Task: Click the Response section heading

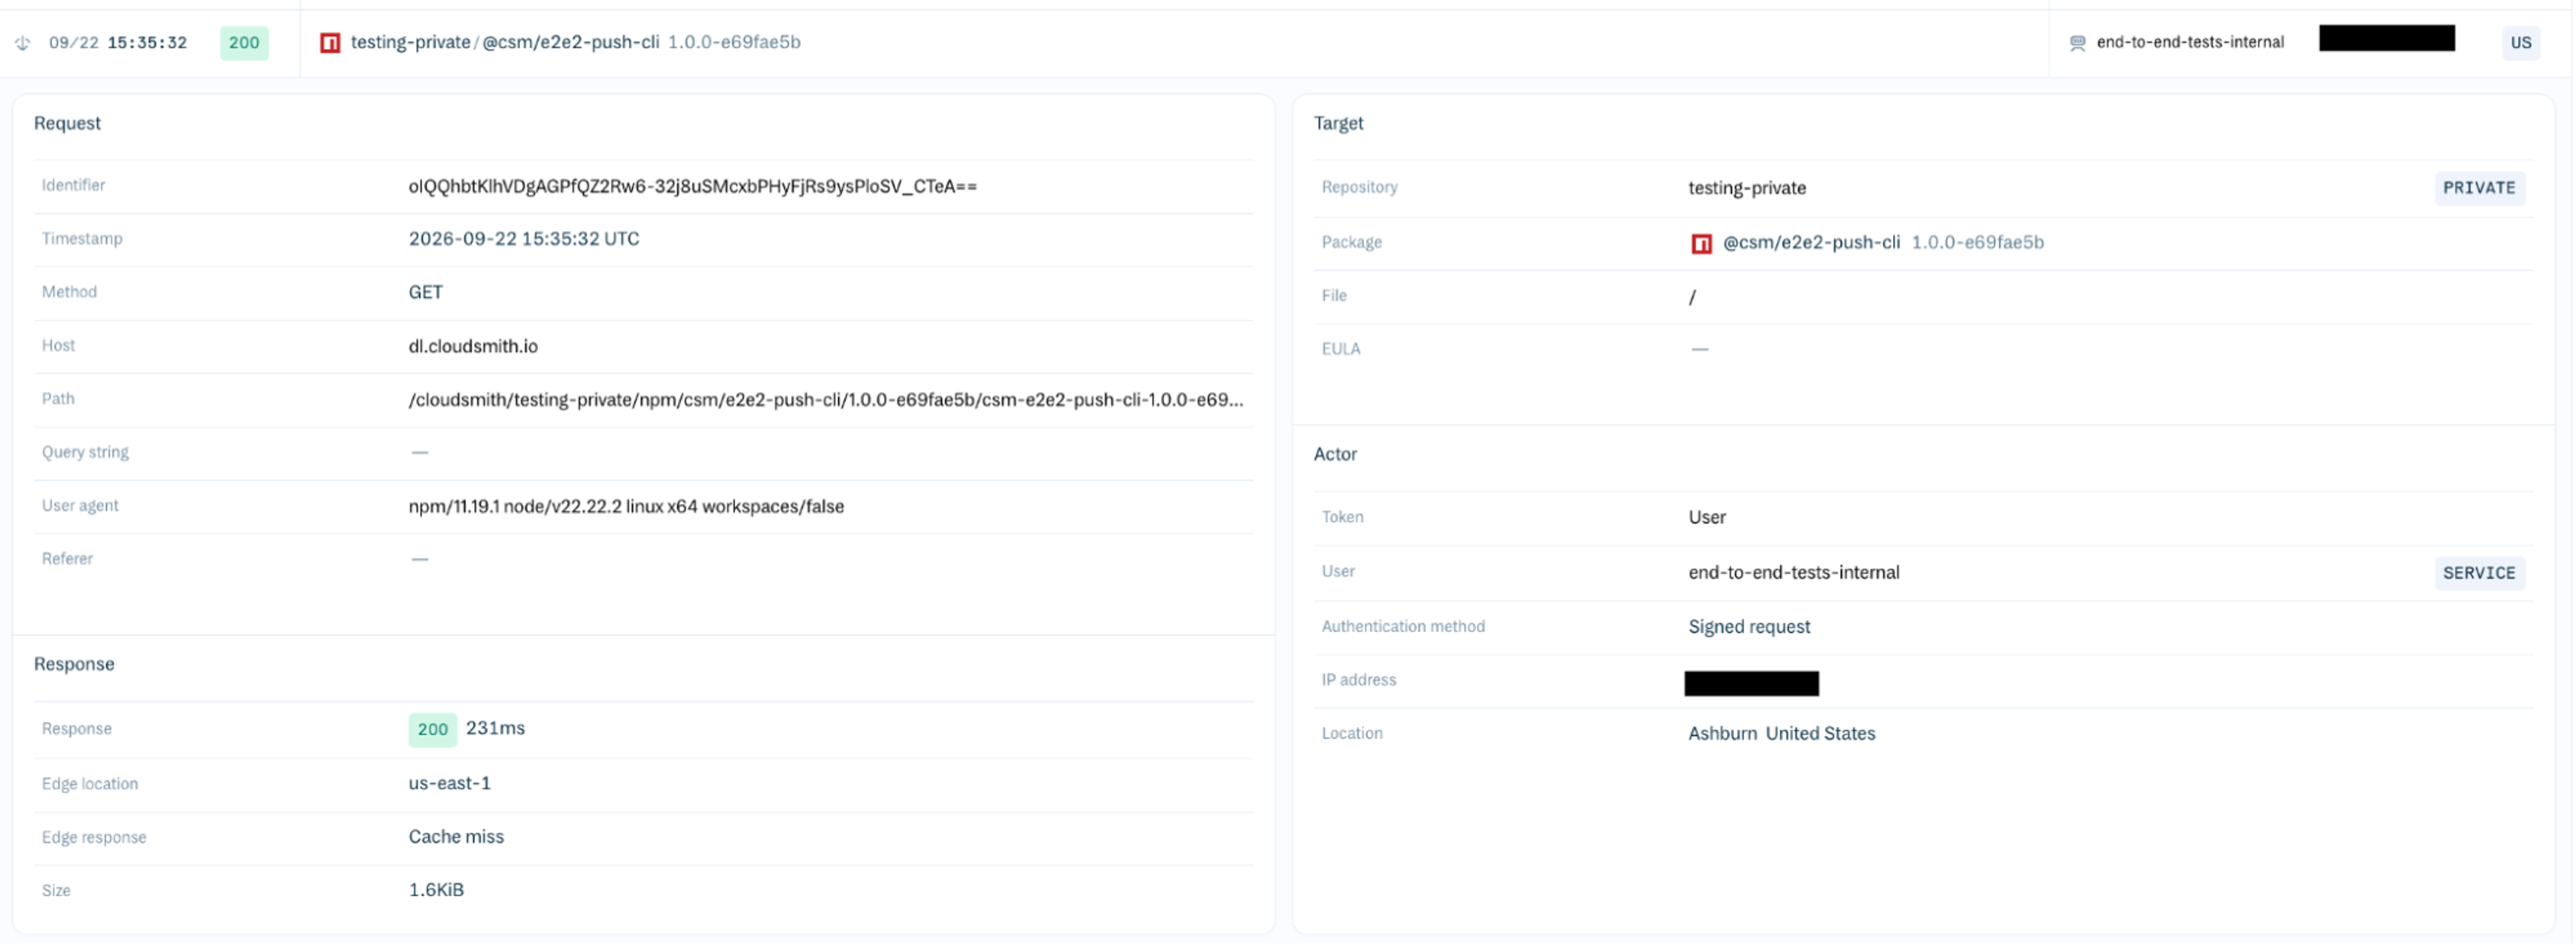Action: click(x=74, y=664)
